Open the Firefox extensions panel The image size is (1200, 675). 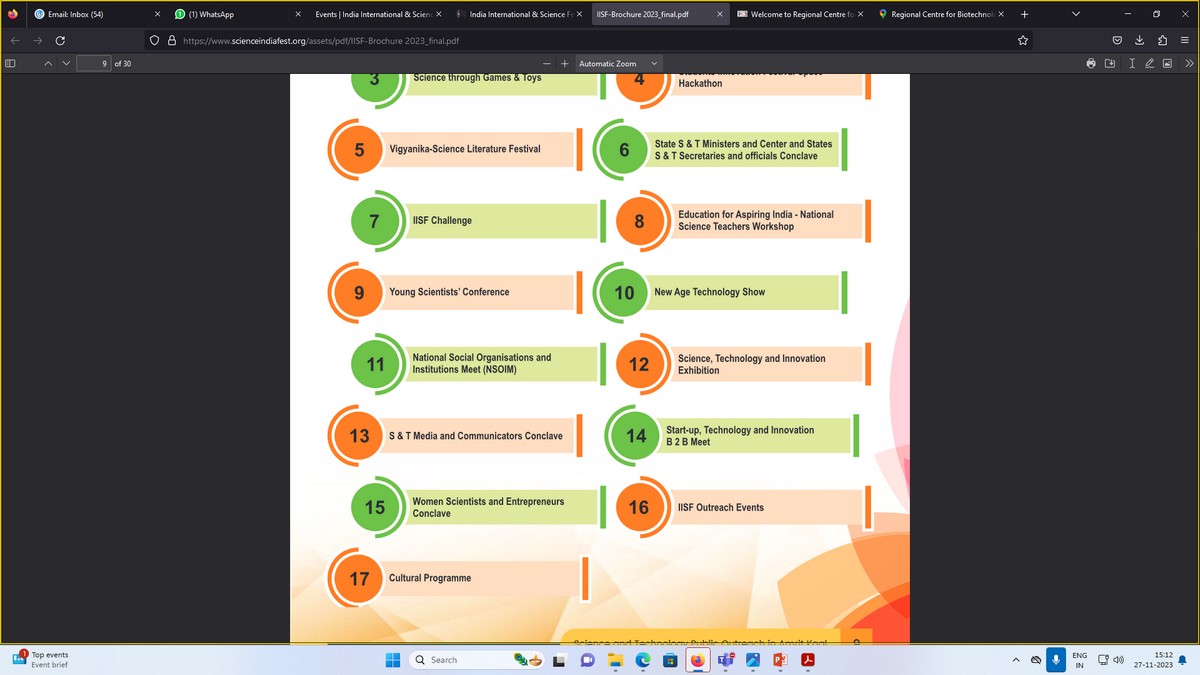[x=1163, y=41]
